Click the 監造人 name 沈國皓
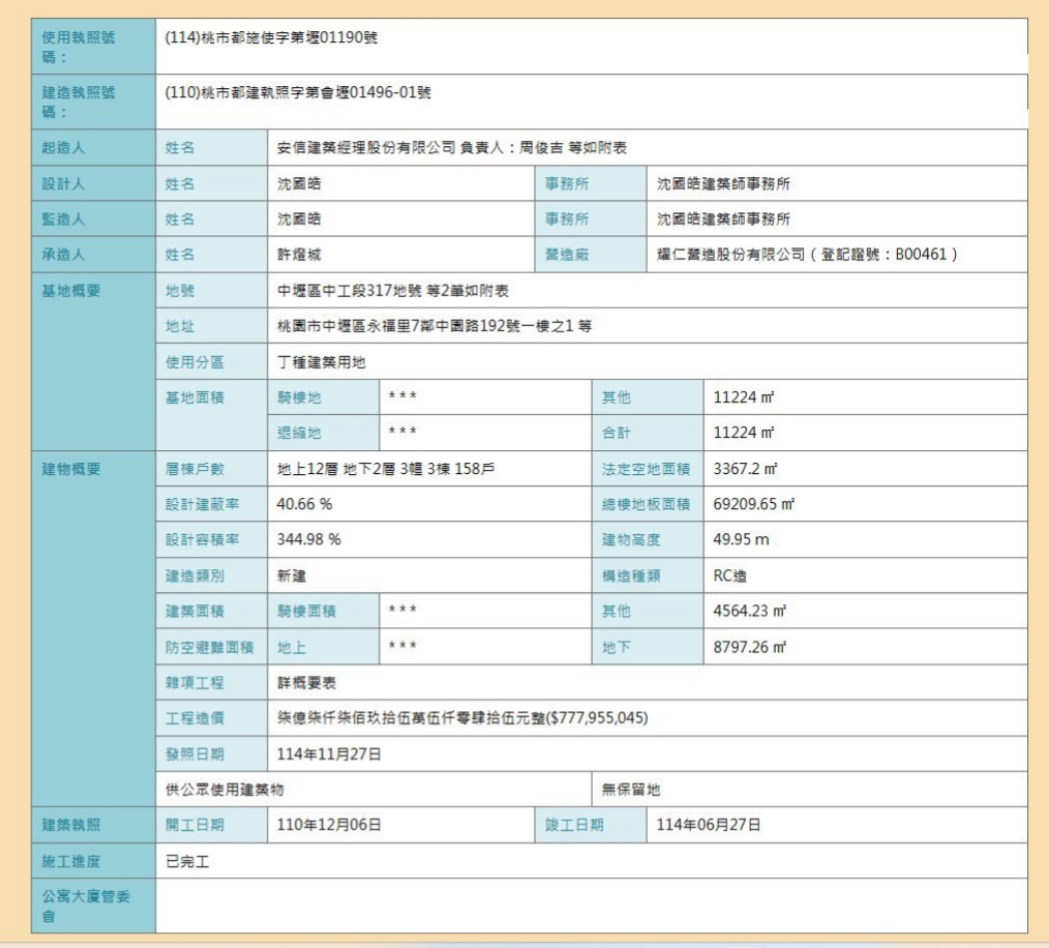 tap(300, 219)
